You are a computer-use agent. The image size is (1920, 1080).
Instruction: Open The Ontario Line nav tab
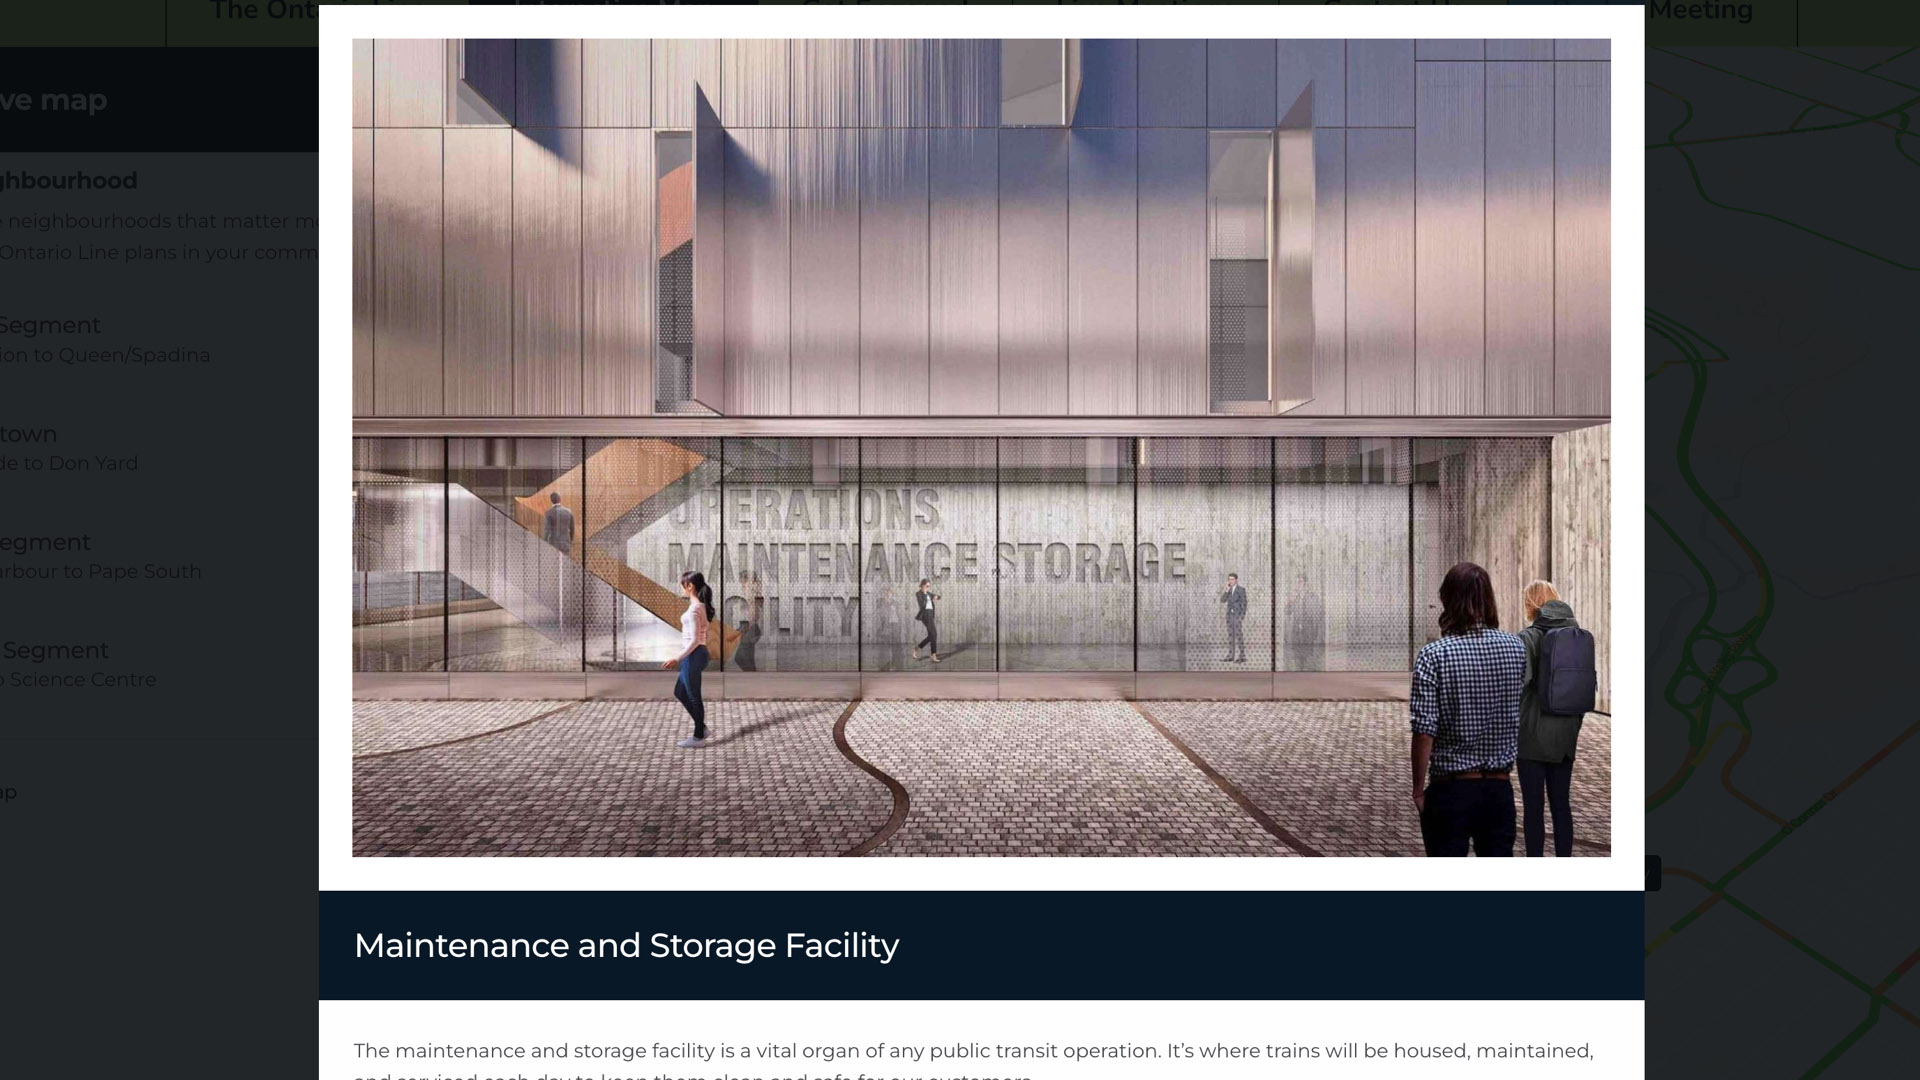click(262, 12)
